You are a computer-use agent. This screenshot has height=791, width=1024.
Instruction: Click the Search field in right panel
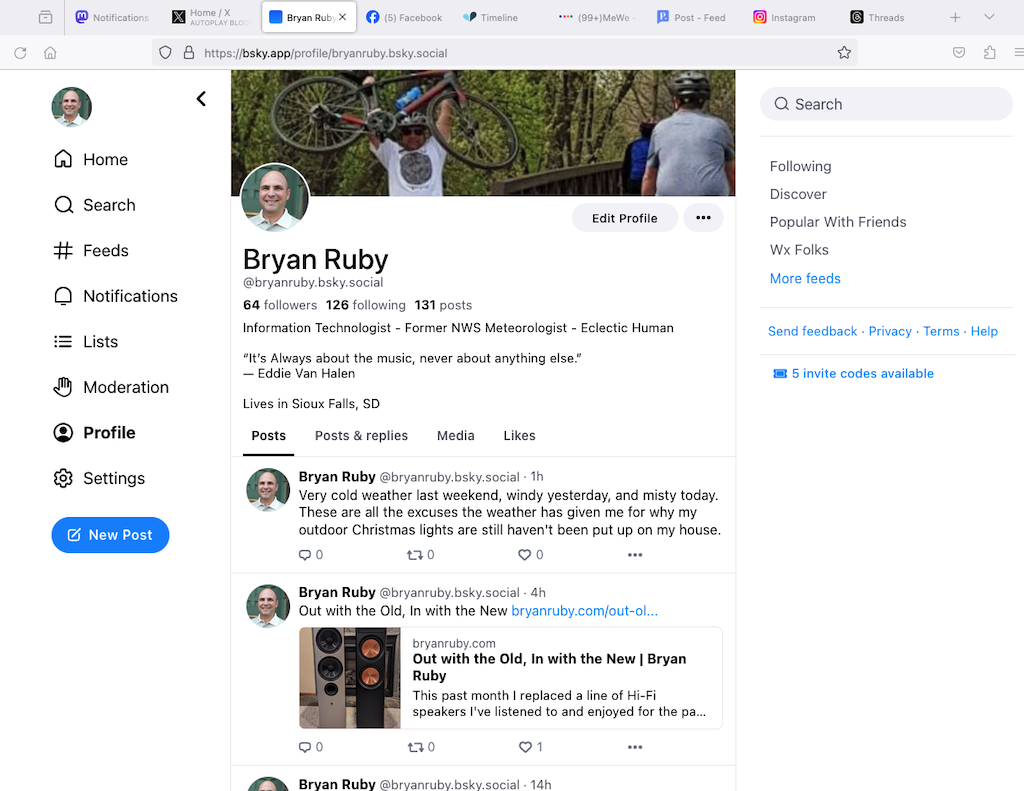(x=886, y=104)
